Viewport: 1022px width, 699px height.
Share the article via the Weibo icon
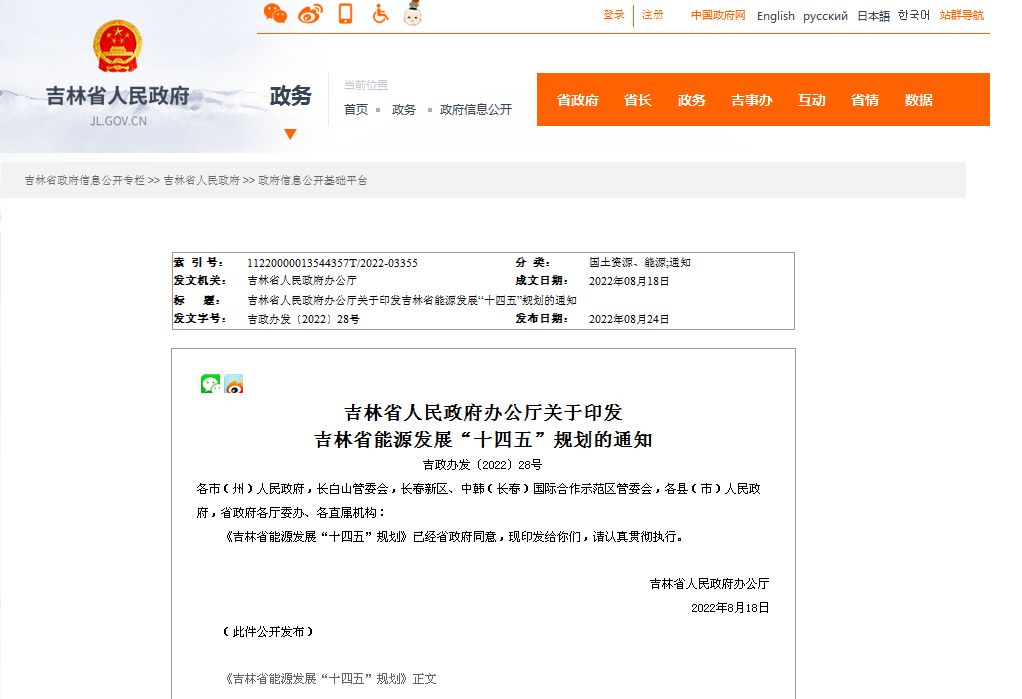233,383
